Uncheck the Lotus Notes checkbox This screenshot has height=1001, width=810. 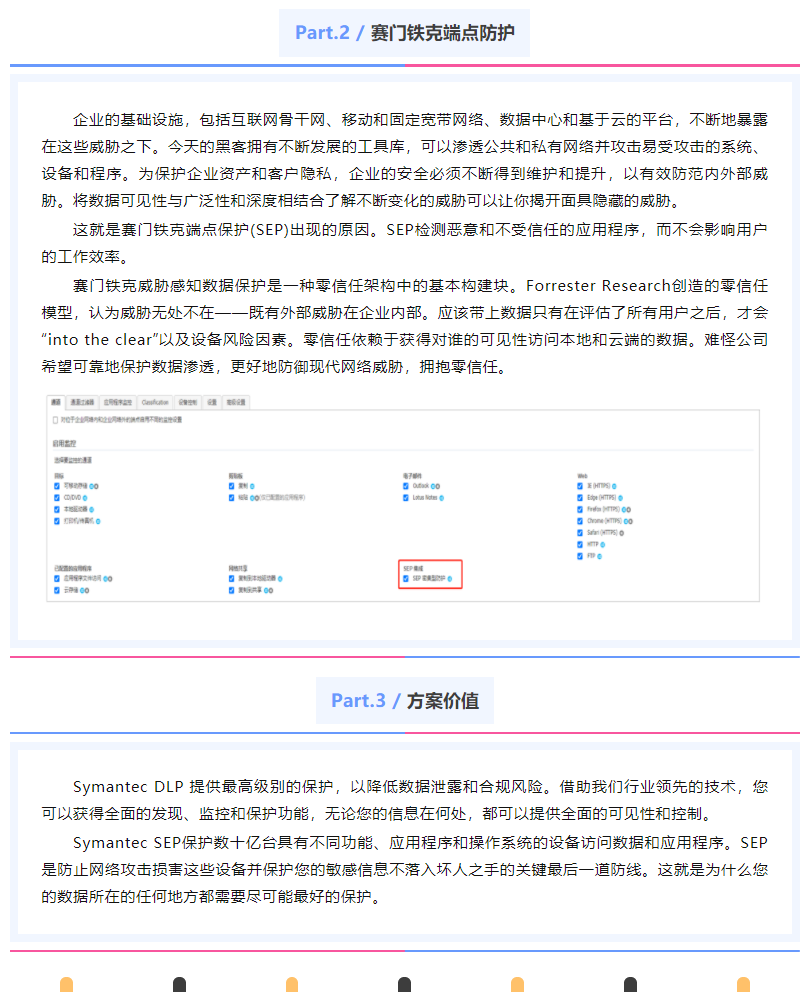tap(406, 498)
